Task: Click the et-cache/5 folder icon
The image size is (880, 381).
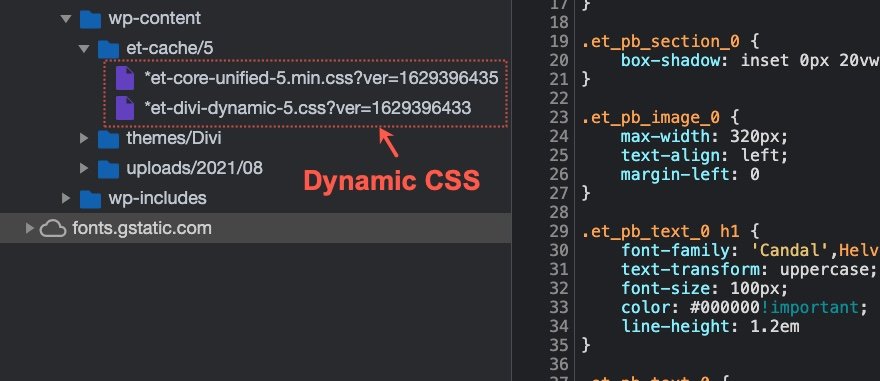Action: 108,49
